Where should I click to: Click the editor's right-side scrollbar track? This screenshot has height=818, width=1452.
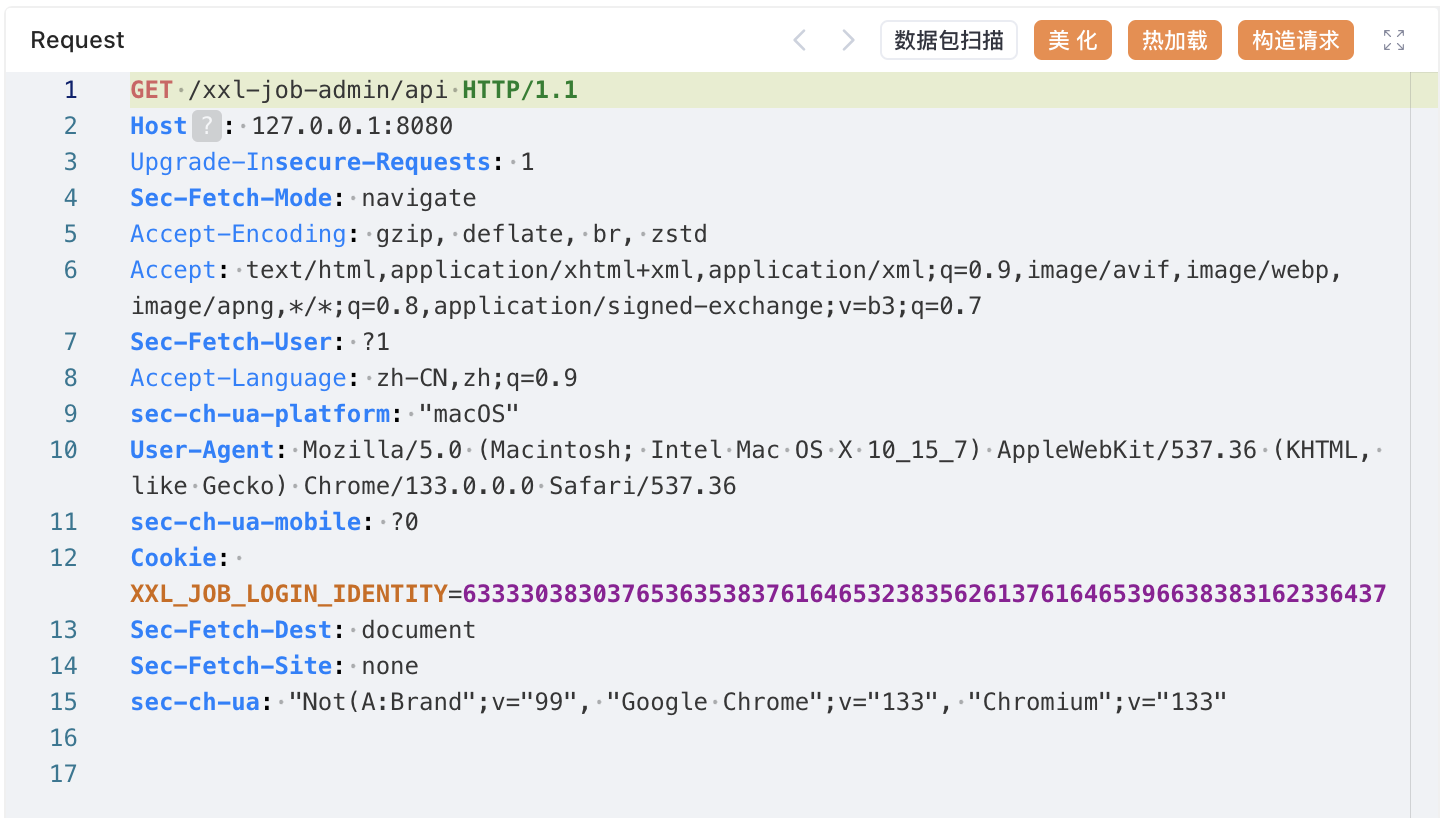(x=1424, y=450)
